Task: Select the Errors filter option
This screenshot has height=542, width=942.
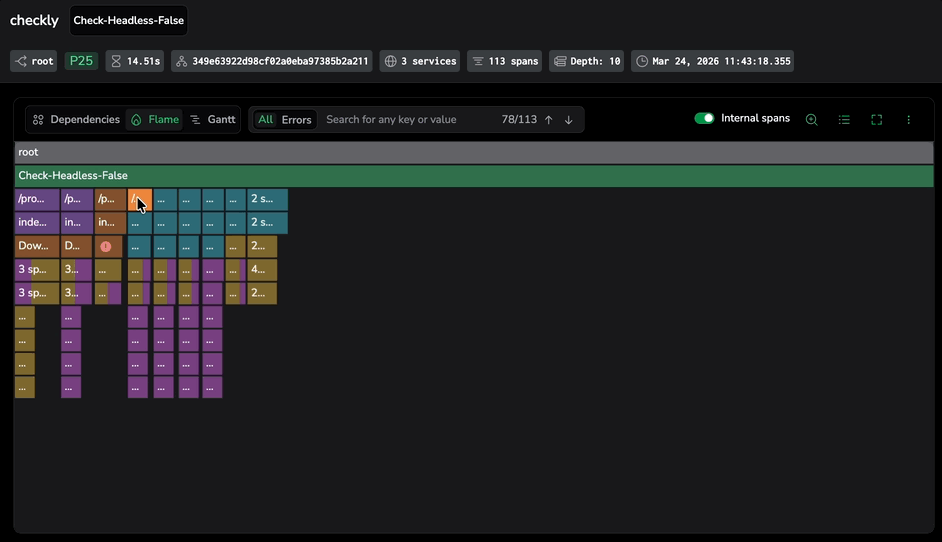Action: click(296, 120)
